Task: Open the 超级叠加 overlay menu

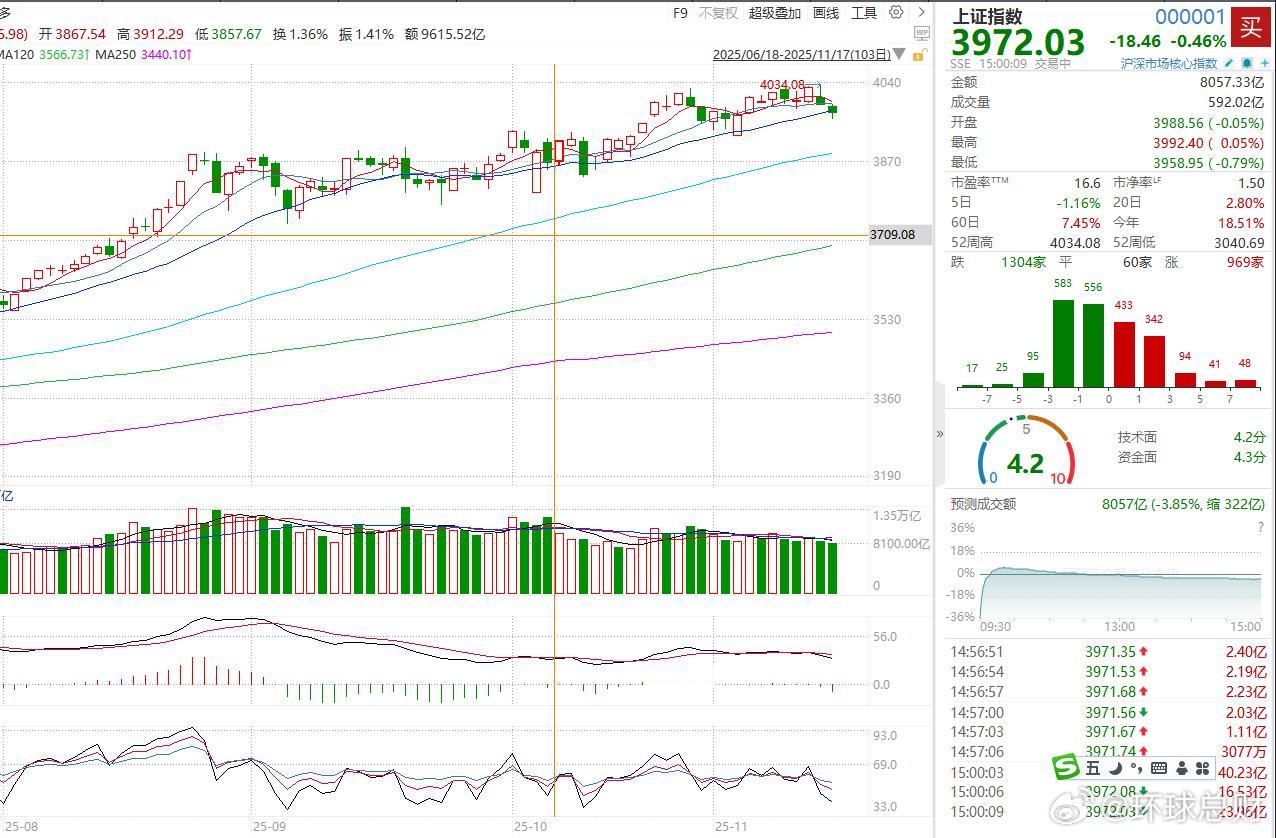Action: pyautogui.click(x=775, y=13)
